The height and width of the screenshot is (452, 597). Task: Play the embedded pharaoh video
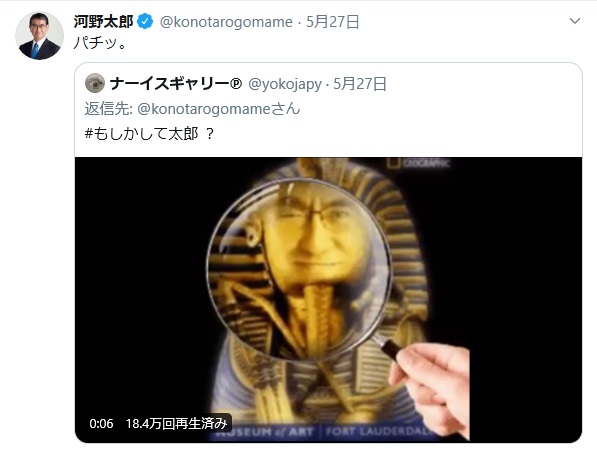pyautogui.click(x=328, y=300)
